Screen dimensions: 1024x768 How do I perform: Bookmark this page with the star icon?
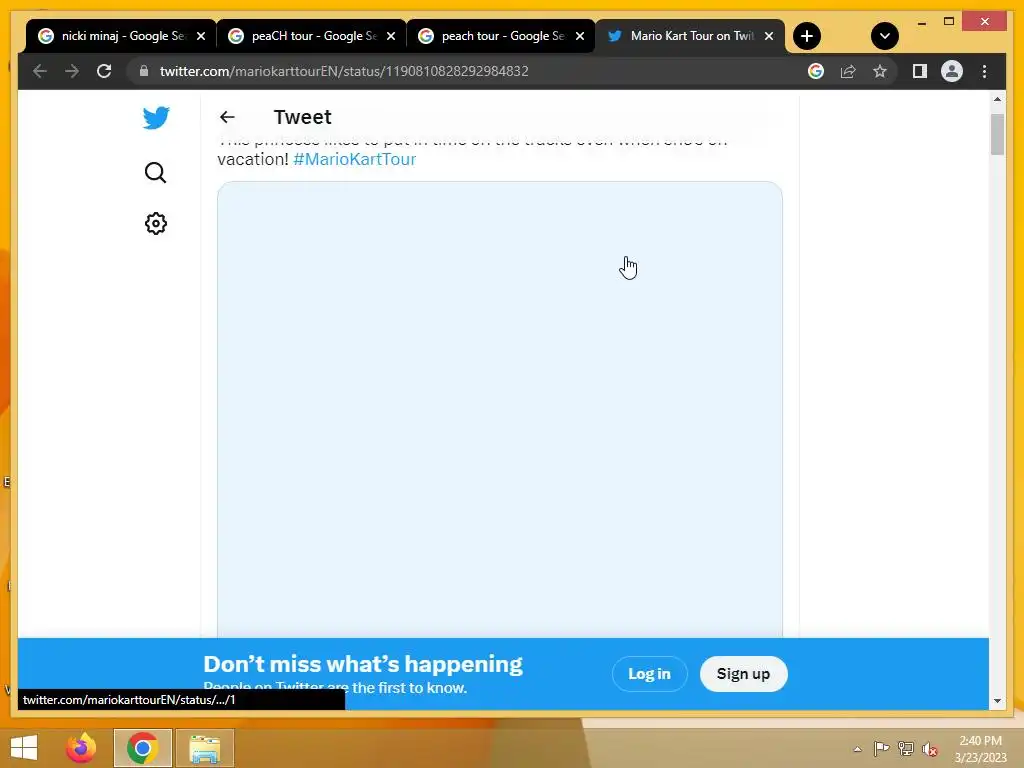pyautogui.click(x=880, y=71)
